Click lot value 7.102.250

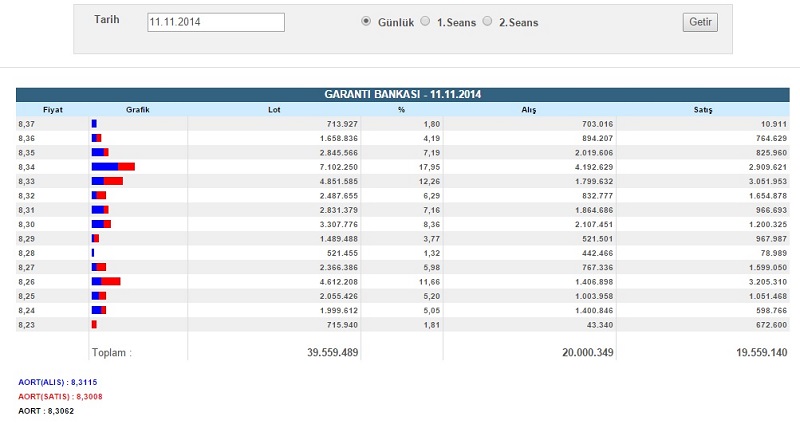pyautogui.click(x=339, y=167)
